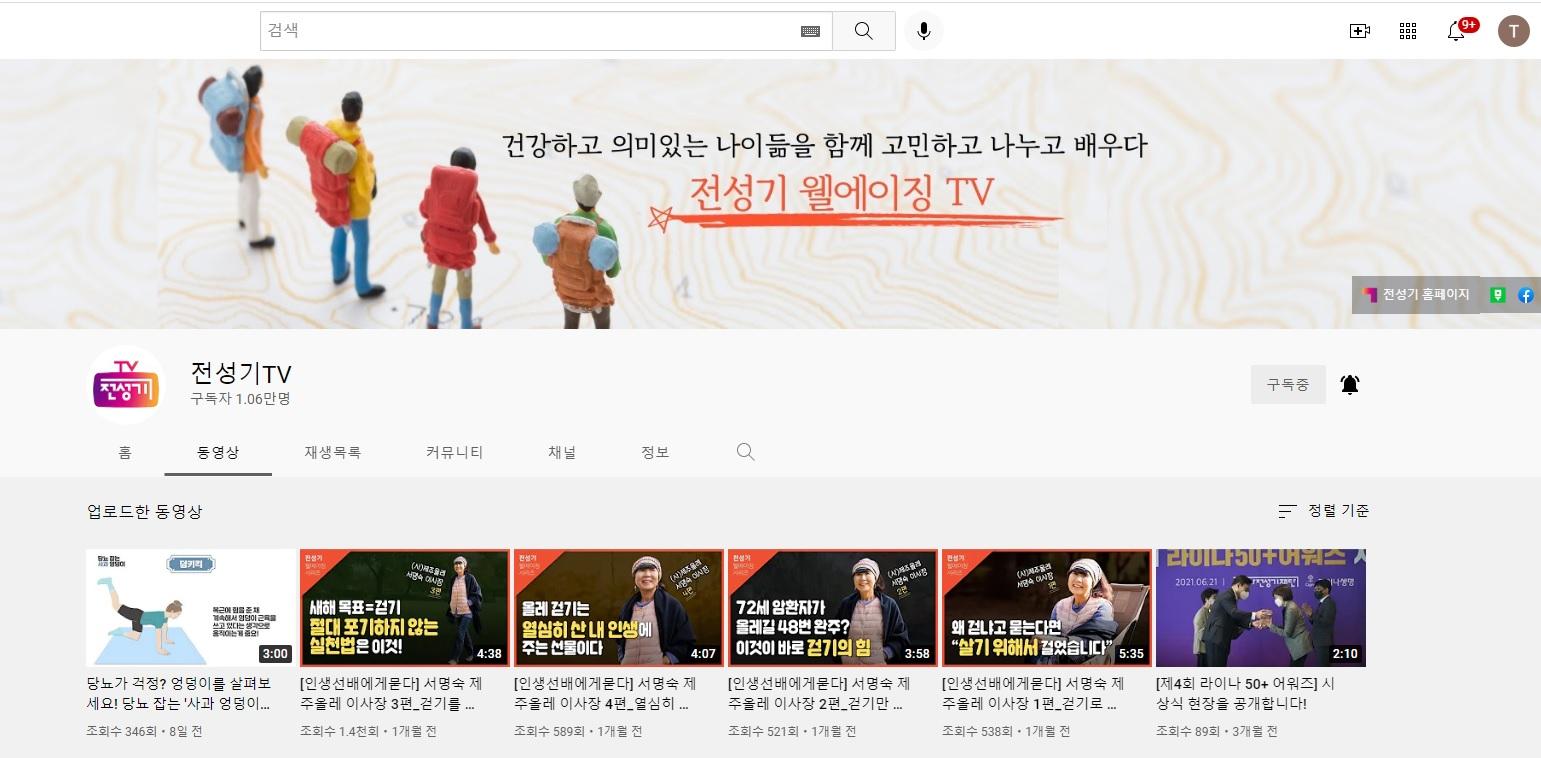Open the account avatar 'T'
Screen dimensions: 1541x758
pos(1513,31)
